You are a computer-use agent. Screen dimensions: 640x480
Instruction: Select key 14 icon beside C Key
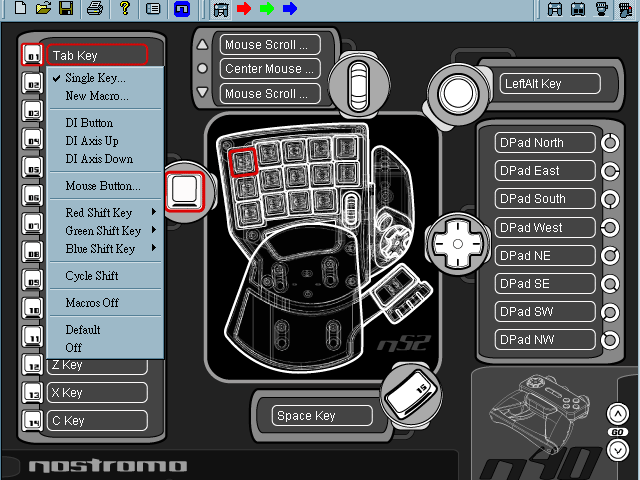pos(32,421)
